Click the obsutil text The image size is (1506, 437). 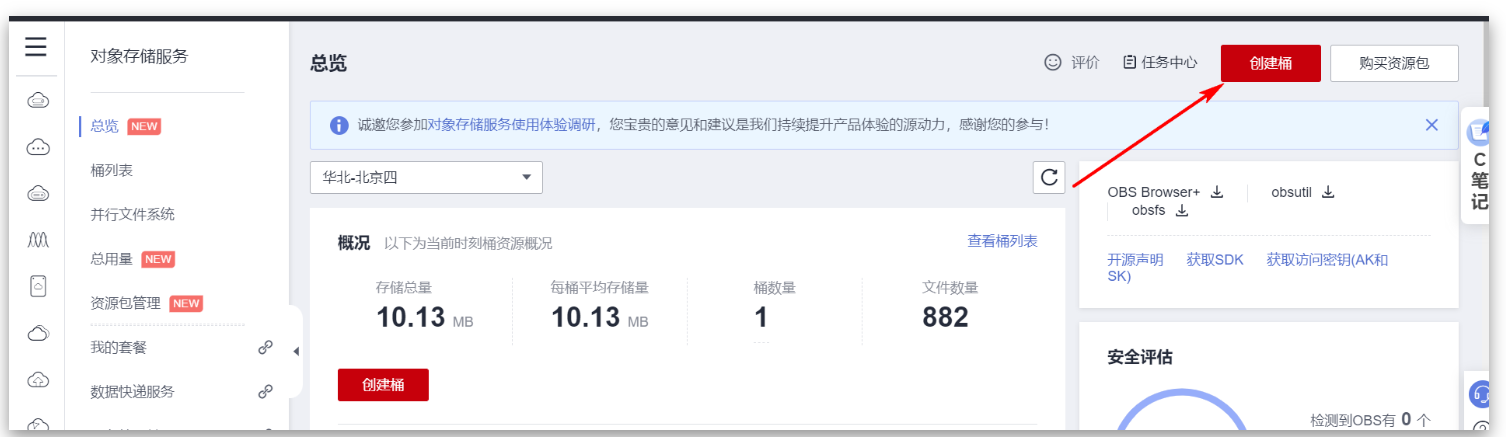click(x=1291, y=192)
